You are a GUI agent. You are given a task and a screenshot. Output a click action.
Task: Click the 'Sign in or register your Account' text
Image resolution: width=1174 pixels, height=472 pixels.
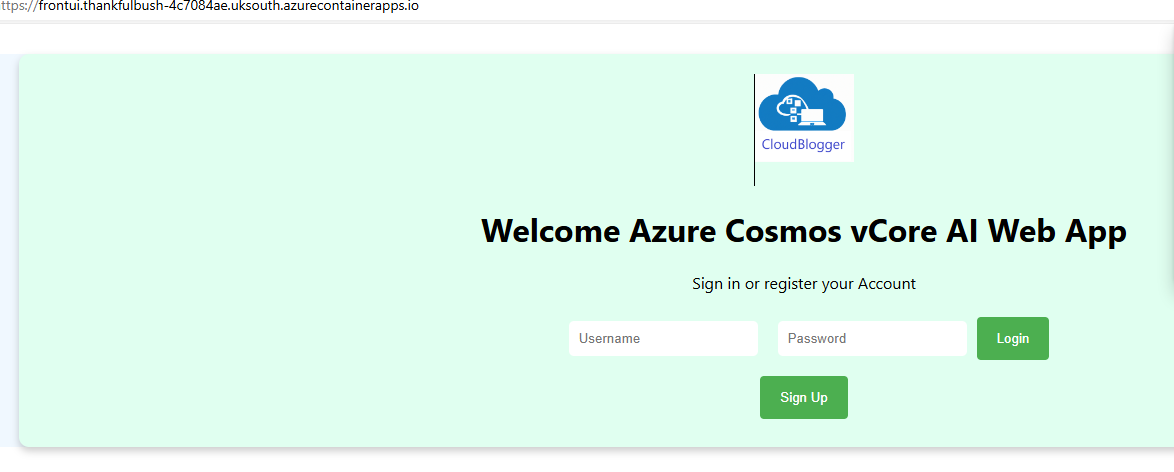click(x=804, y=284)
